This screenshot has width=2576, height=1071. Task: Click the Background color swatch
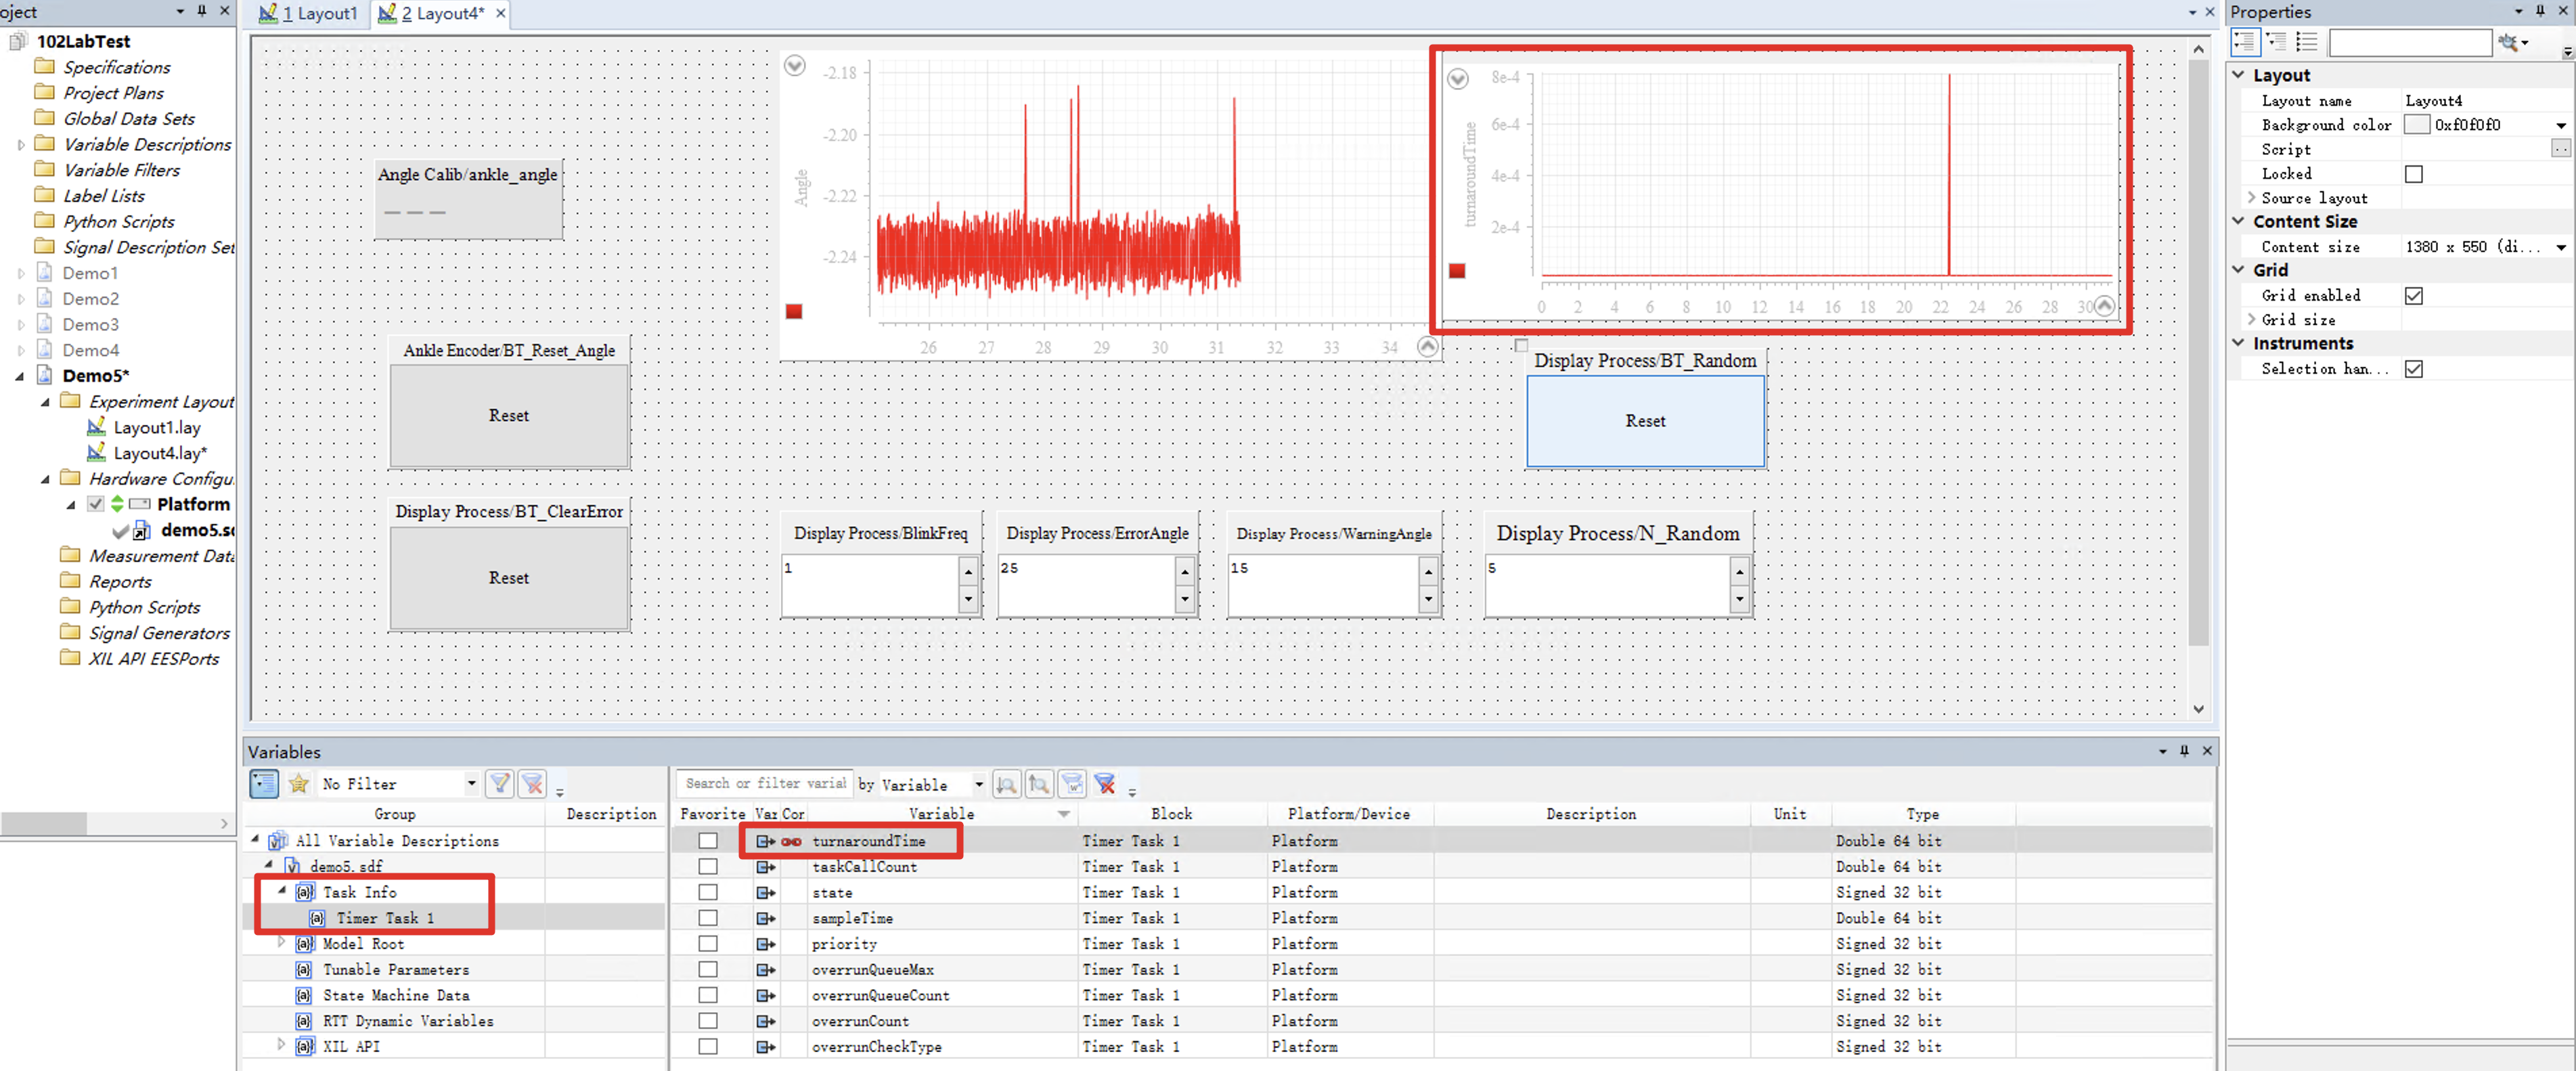[2416, 125]
